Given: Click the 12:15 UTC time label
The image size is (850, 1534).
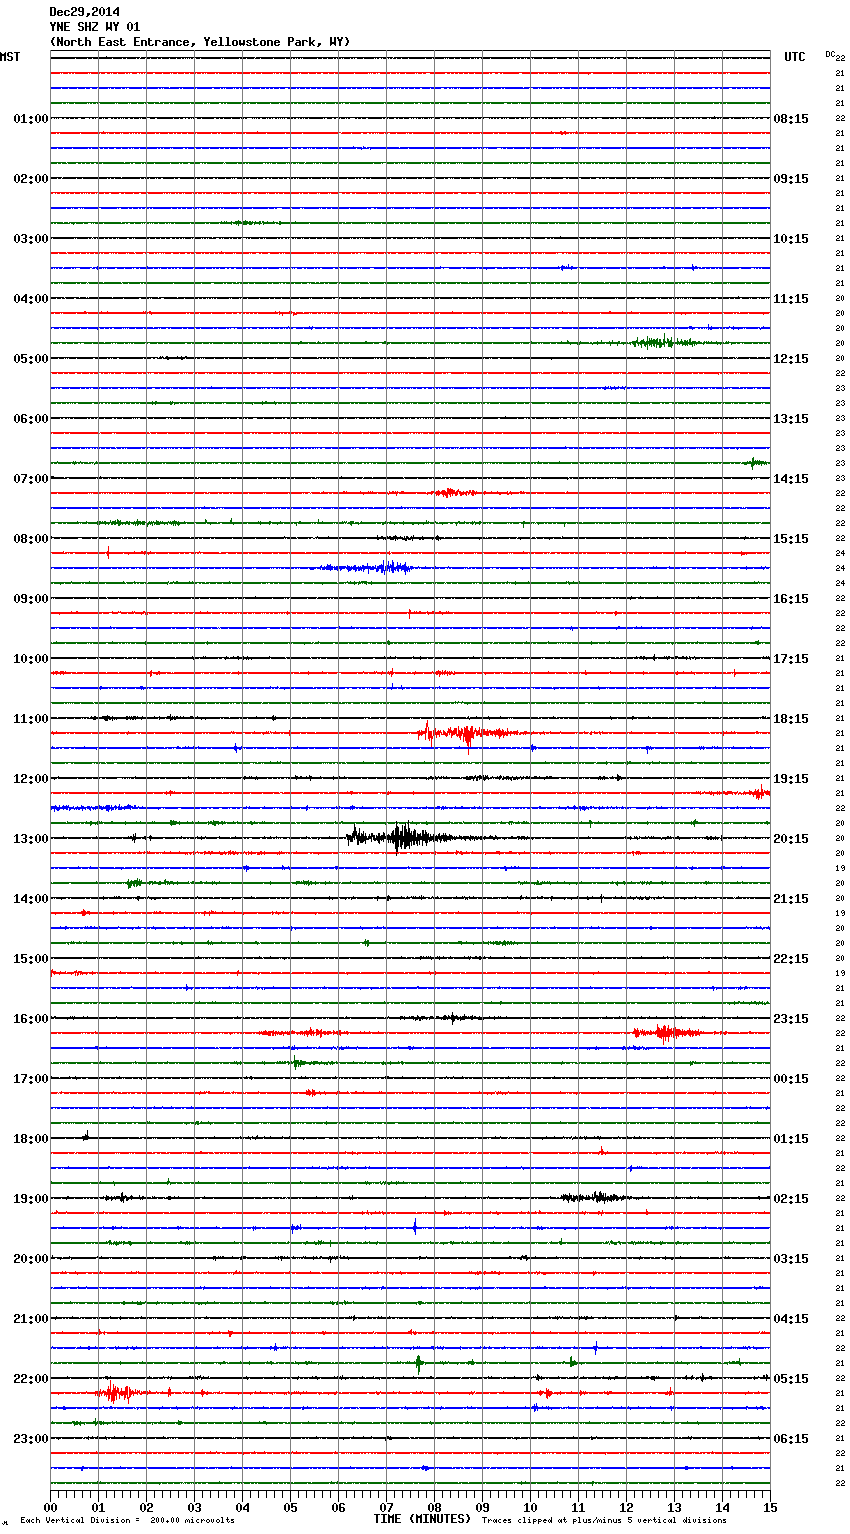Looking at the screenshot, I should click(791, 359).
